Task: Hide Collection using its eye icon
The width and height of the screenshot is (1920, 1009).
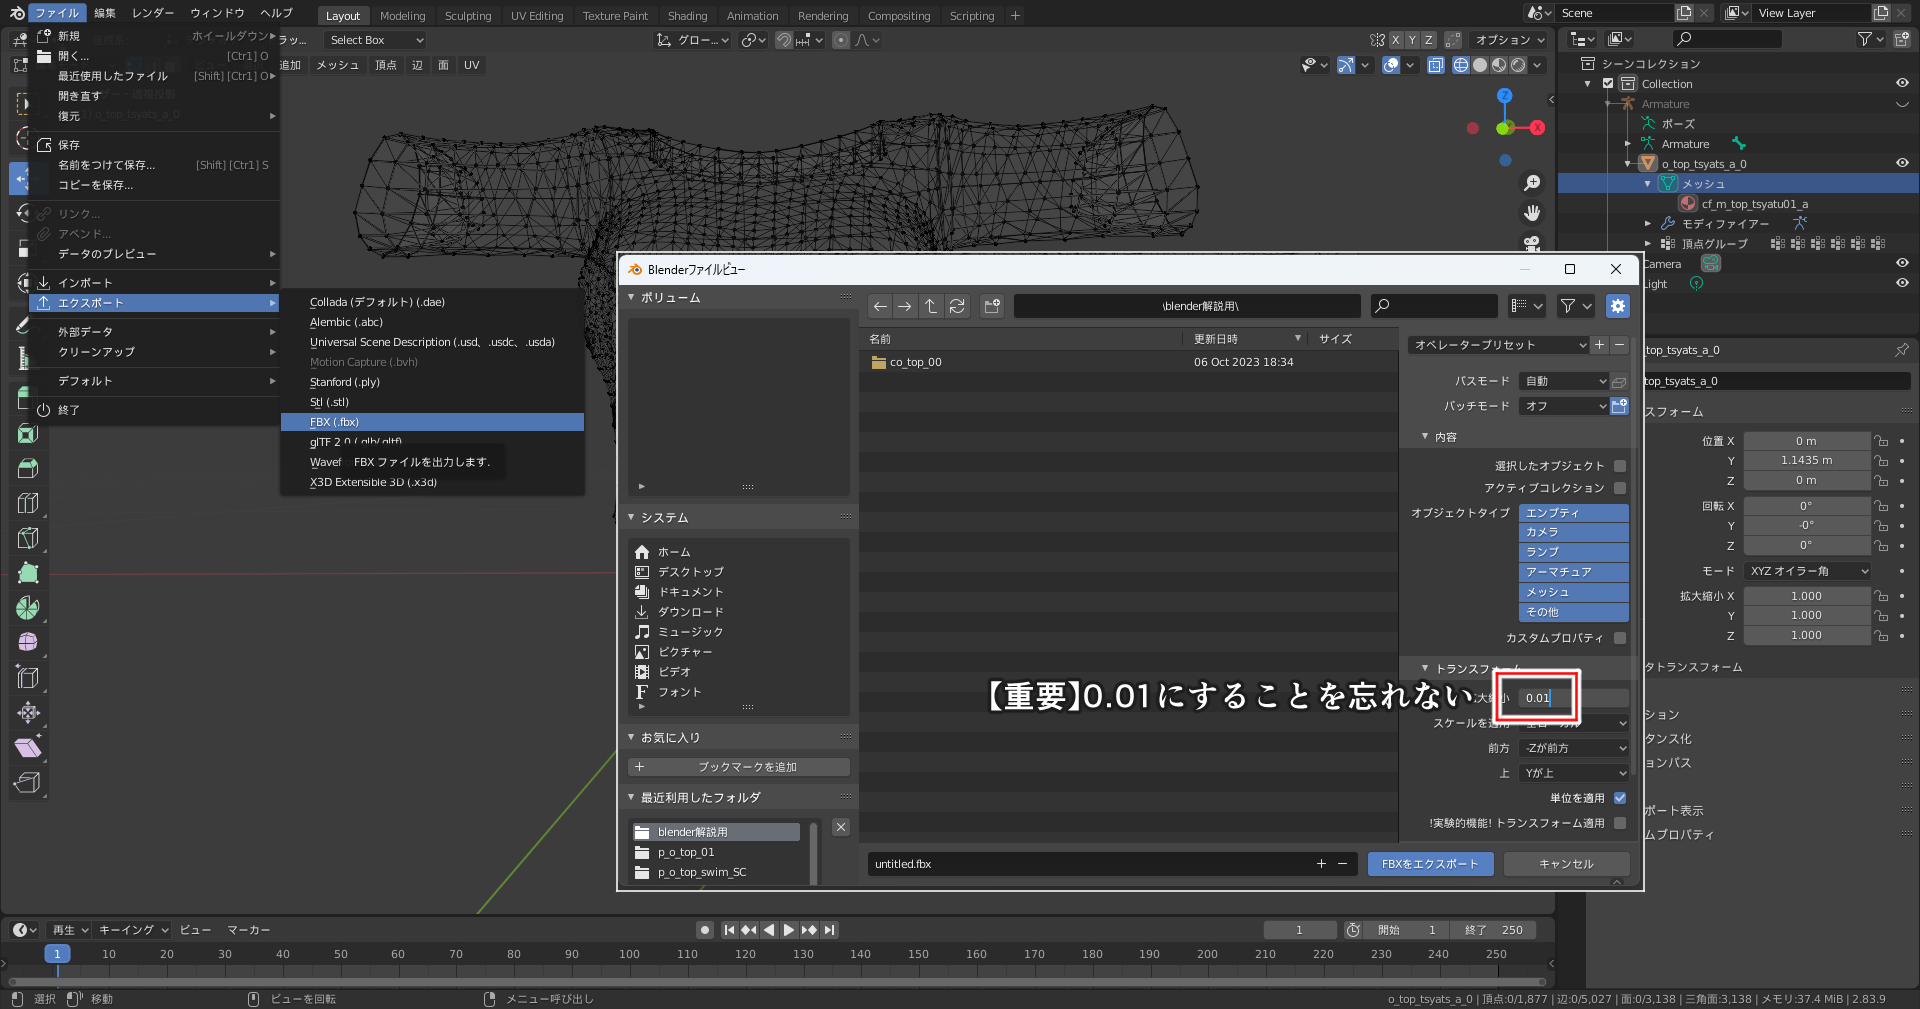Action: click(x=1902, y=83)
